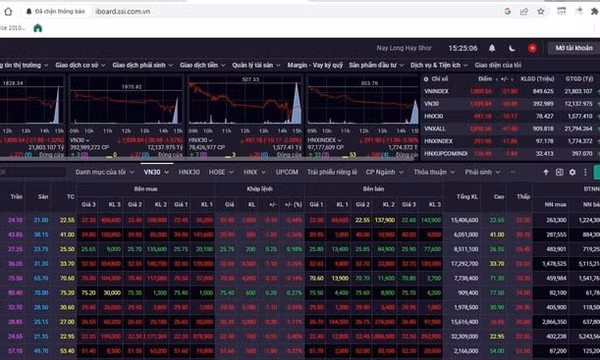This screenshot has width=600, height=360.
Task: Open iBoard notifications bell
Action: pyautogui.click(x=492, y=48)
